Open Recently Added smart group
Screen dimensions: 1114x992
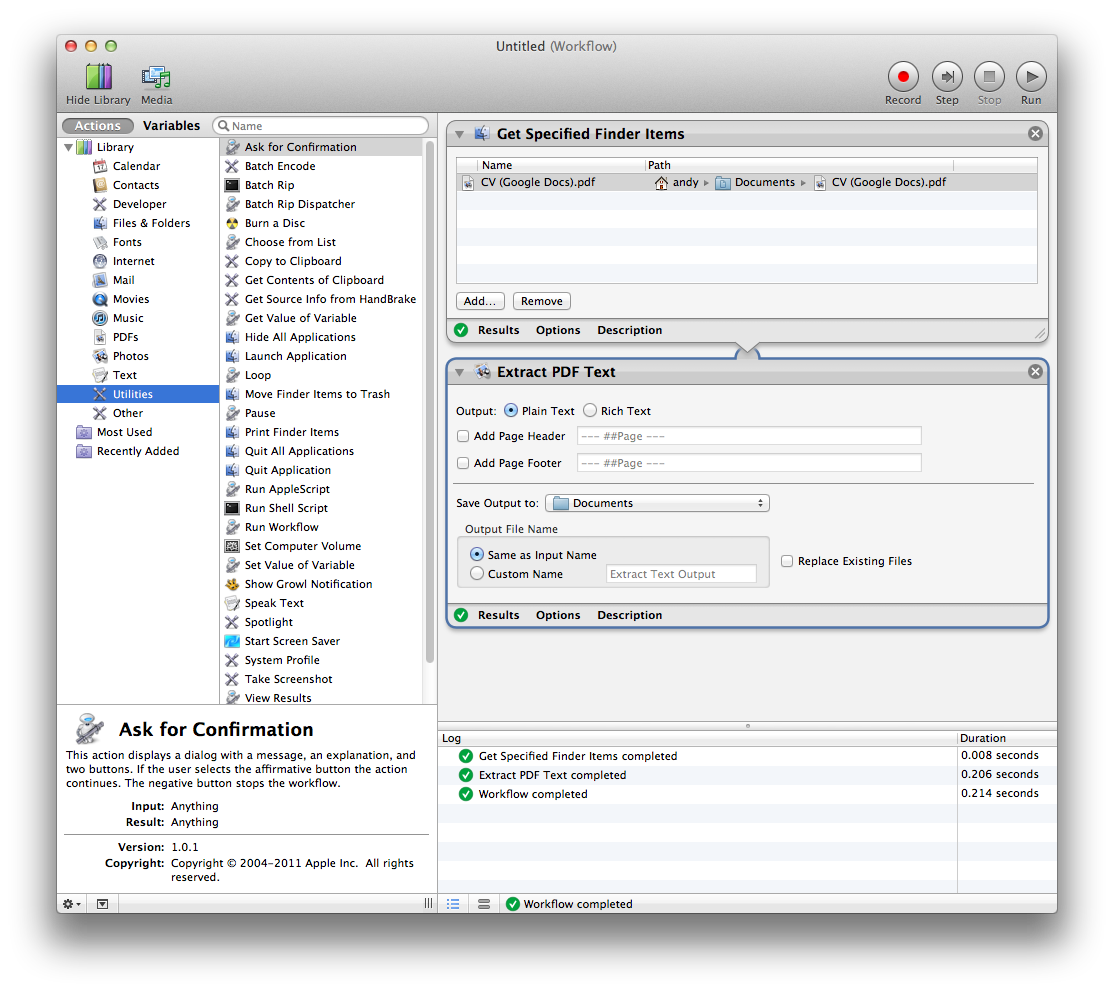point(138,451)
